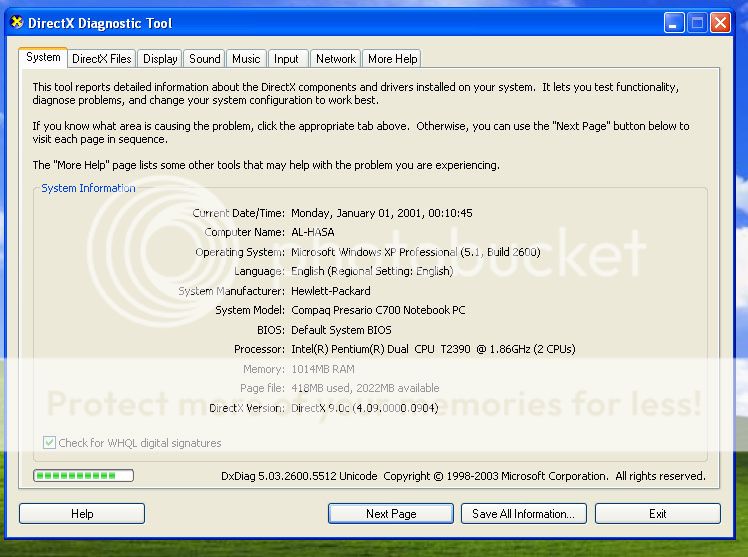Click the 'DxDiag 5.03.2600.5512 Unicode' version text
The image size is (748, 557).
299,476
